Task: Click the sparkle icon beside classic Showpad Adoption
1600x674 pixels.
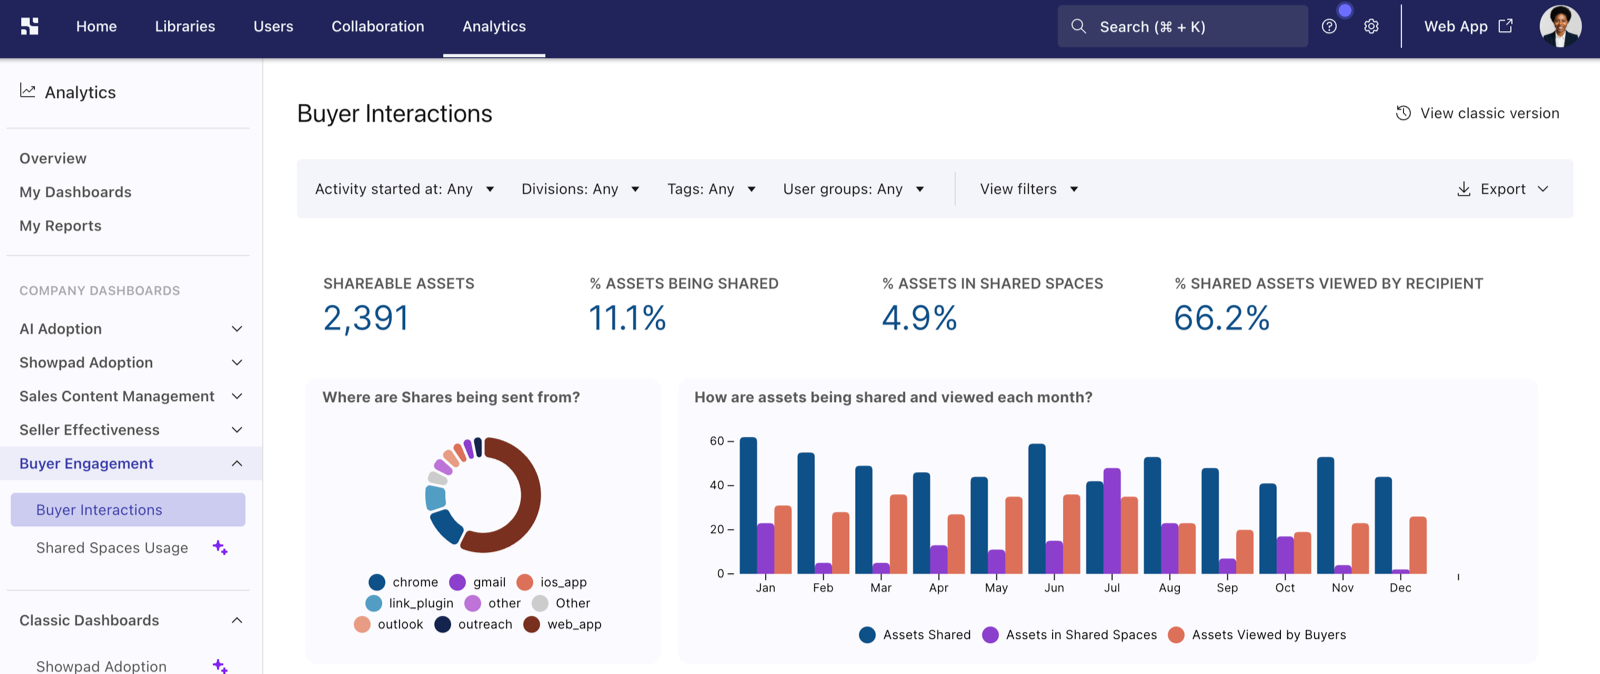Action: pyautogui.click(x=220, y=666)
